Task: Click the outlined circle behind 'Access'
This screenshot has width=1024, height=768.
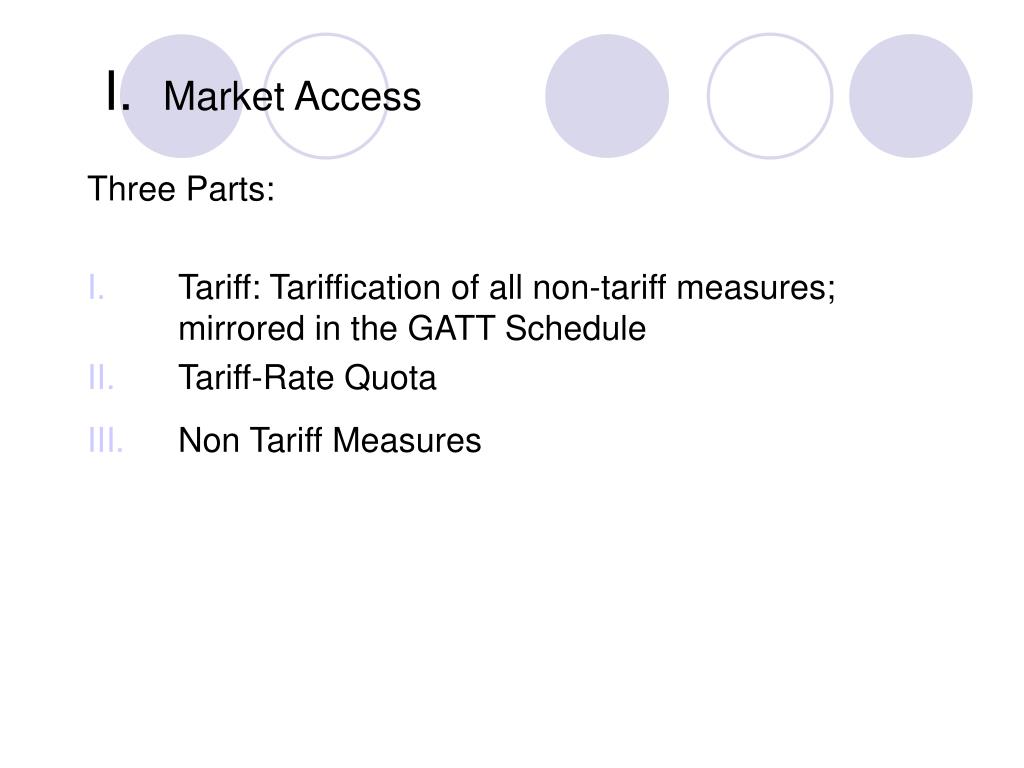Action: pos(326,96)
